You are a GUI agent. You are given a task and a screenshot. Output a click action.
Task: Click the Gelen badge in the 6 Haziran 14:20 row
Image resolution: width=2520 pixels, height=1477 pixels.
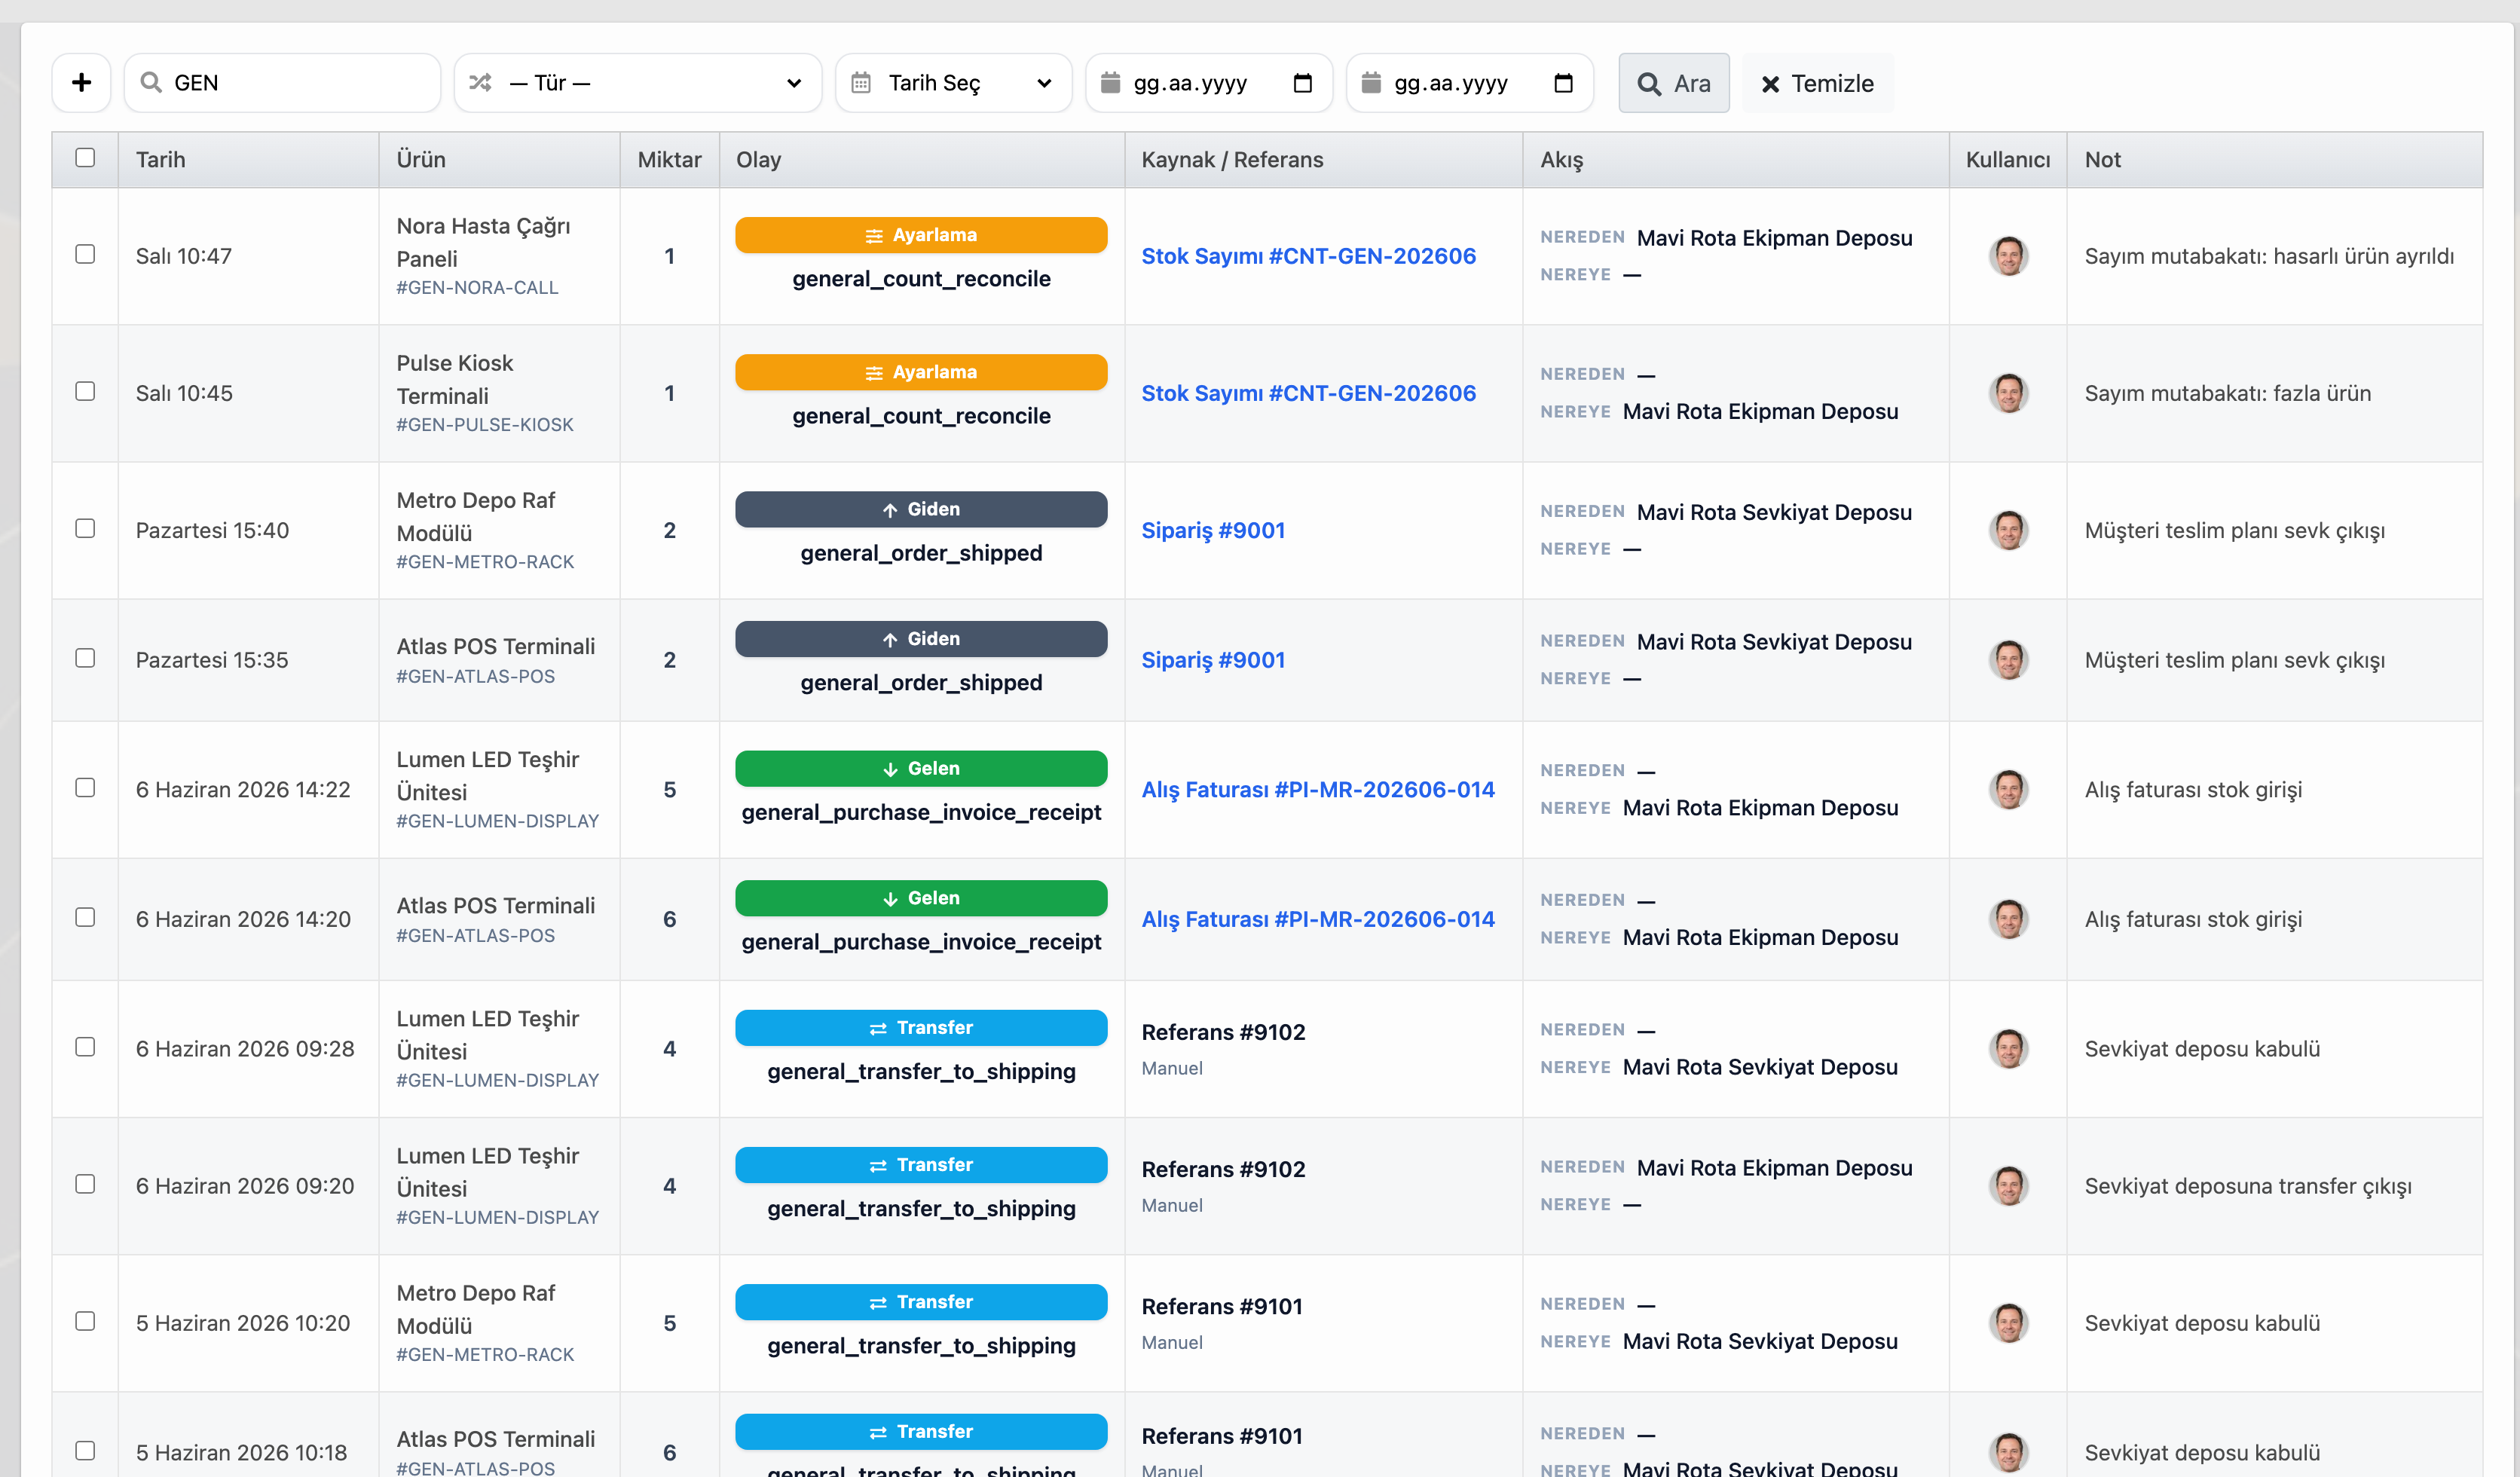tap(921, 898)
